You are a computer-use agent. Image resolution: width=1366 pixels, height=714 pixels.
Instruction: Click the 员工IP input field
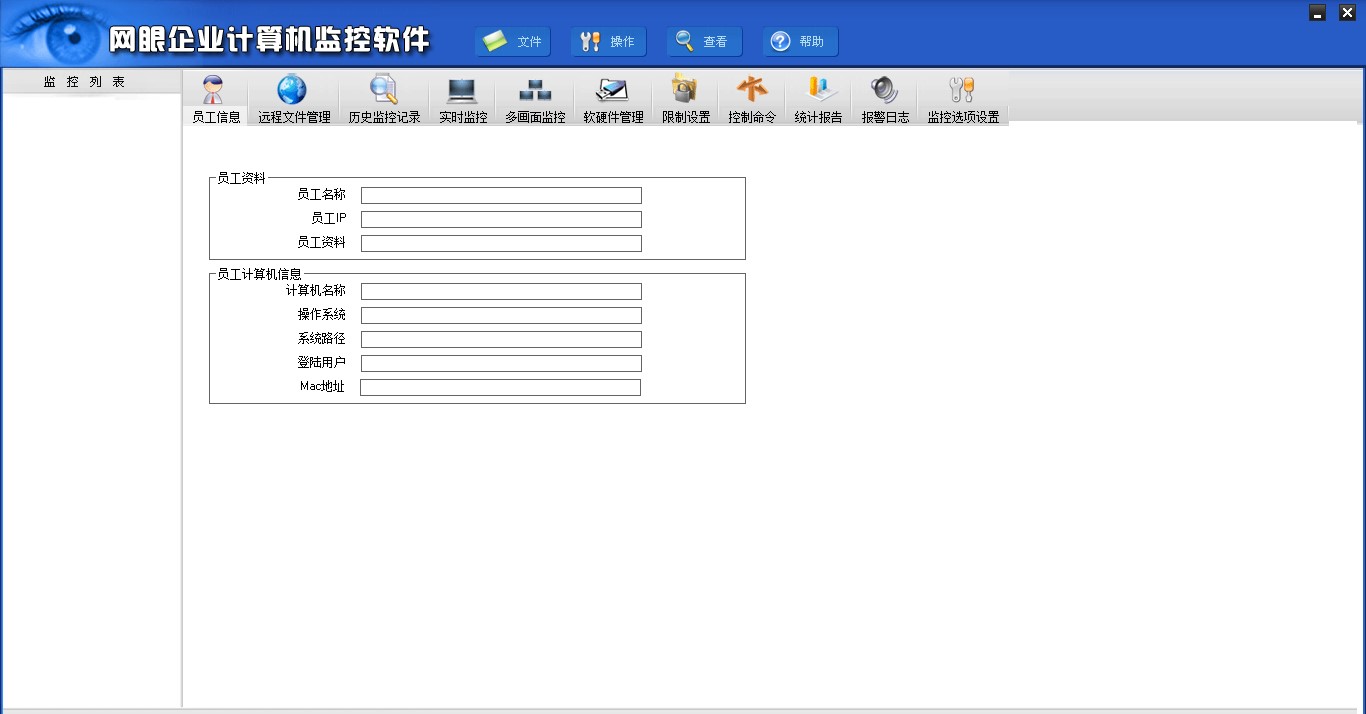(501, 219)
